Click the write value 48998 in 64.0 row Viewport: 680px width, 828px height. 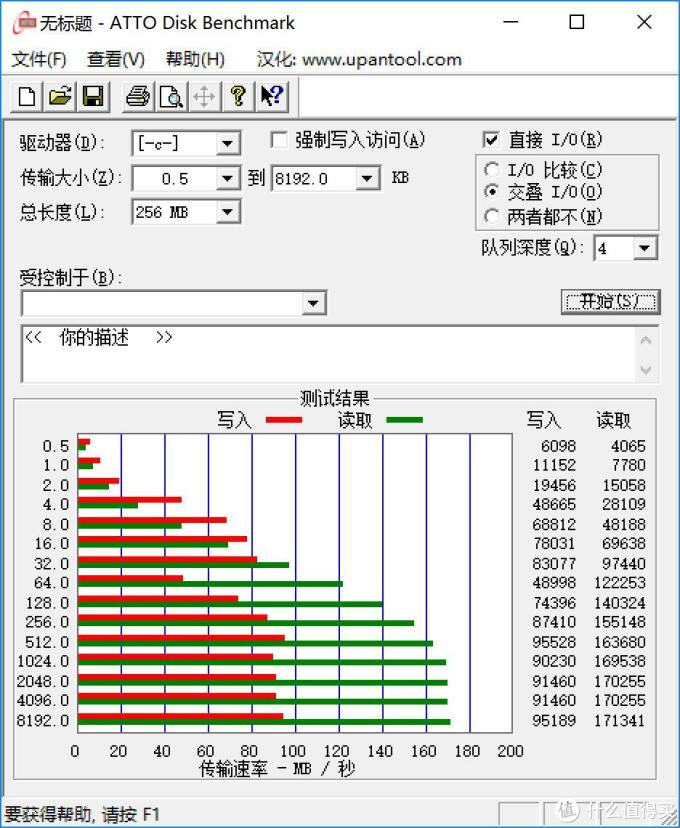tap(554, 582)
